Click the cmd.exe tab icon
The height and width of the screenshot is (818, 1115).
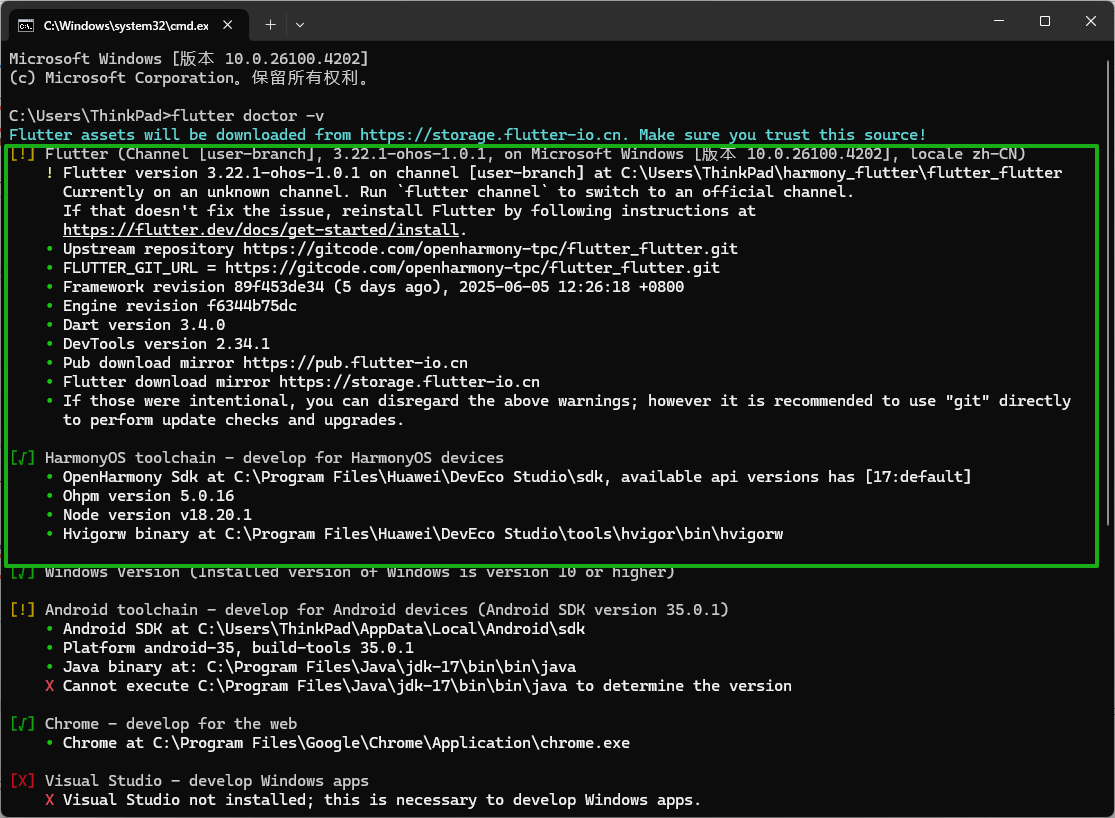(26, 26)
